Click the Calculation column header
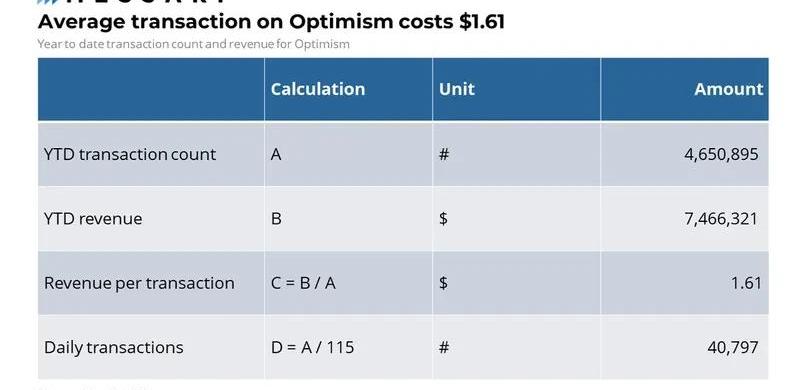The height and width of the screenshot is (390, 800). tap(318, 89)
